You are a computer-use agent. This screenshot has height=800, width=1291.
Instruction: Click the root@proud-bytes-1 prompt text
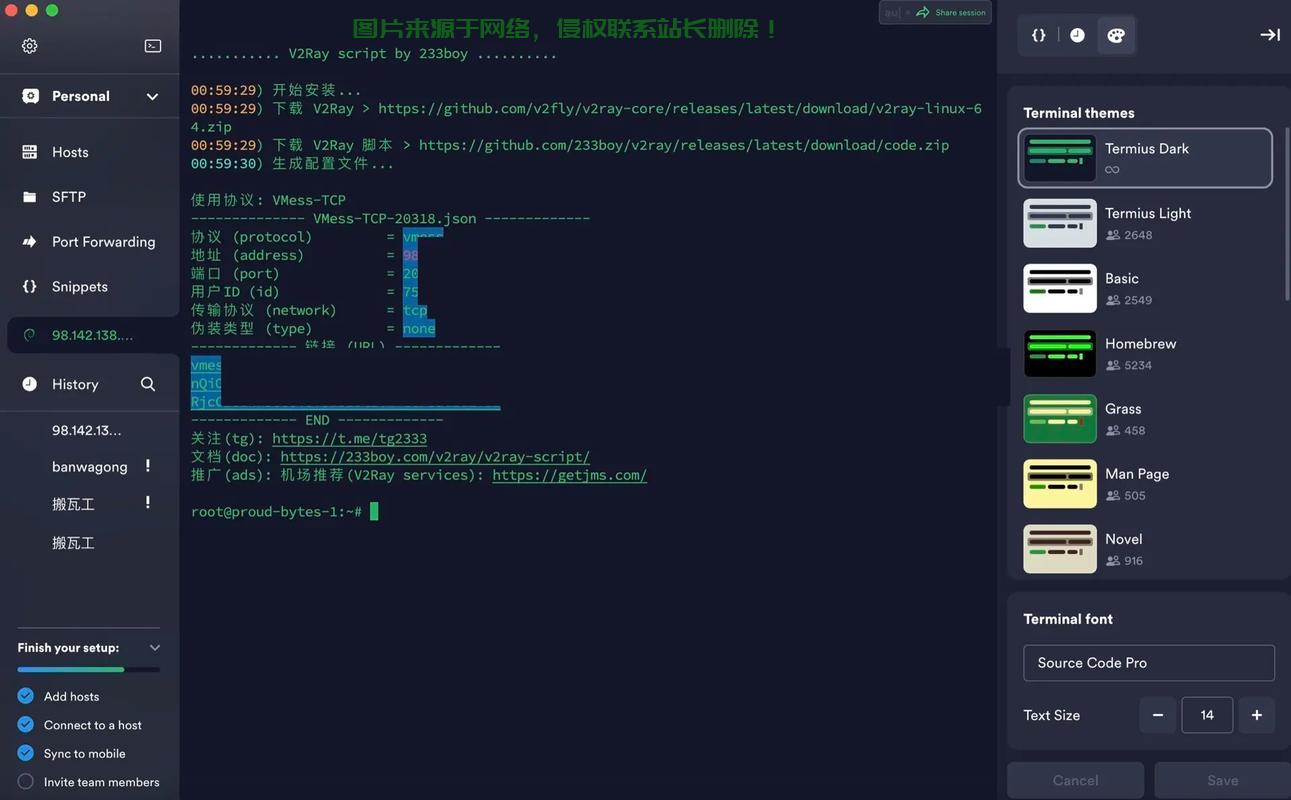tap(276, 512)
